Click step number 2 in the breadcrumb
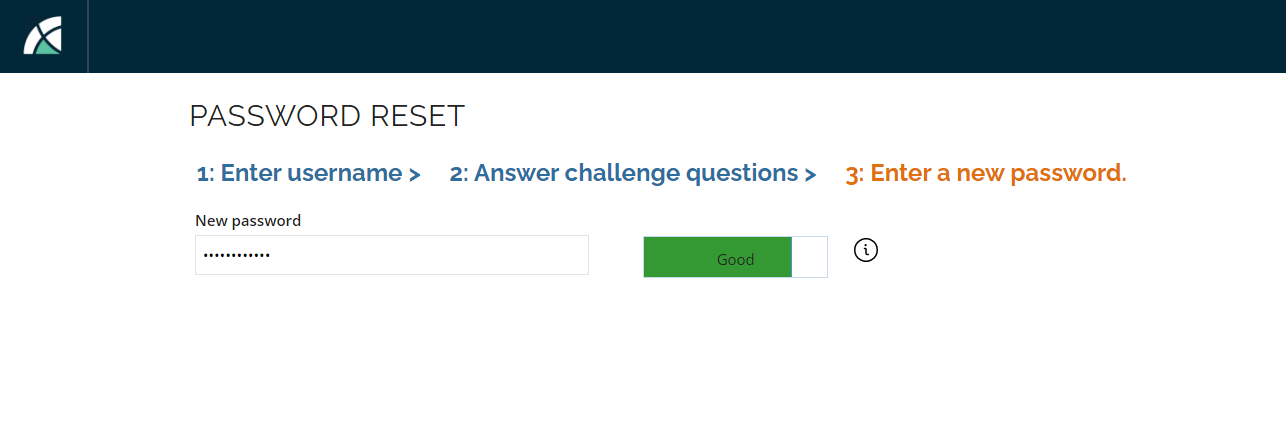 (456, 174)
